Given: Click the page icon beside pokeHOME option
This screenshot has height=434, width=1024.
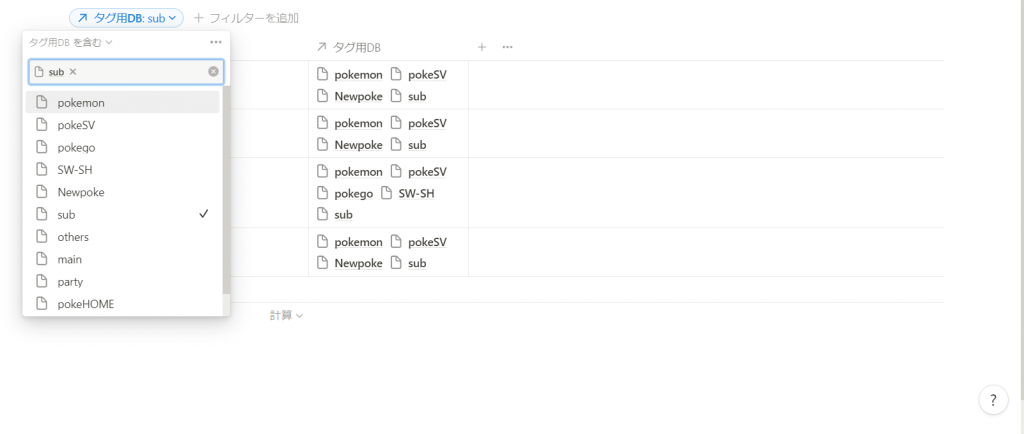Looking at the screenshot, I should (x=42, y=303).
